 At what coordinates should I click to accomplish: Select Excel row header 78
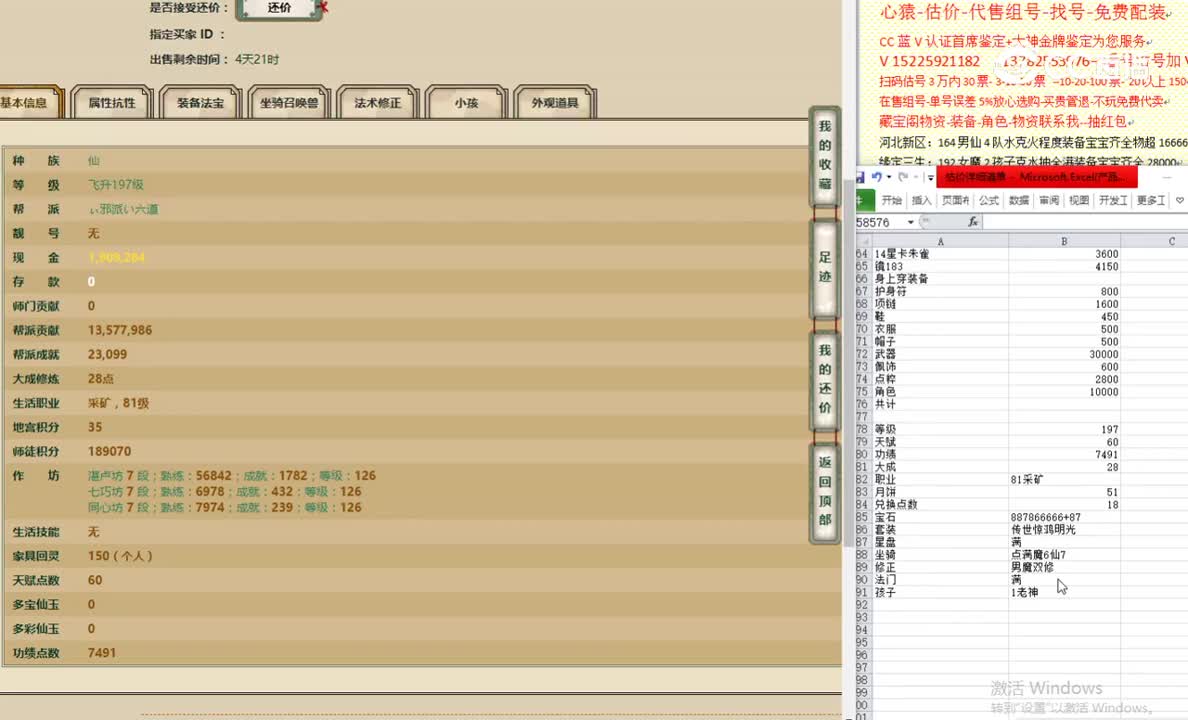[863, 429]
